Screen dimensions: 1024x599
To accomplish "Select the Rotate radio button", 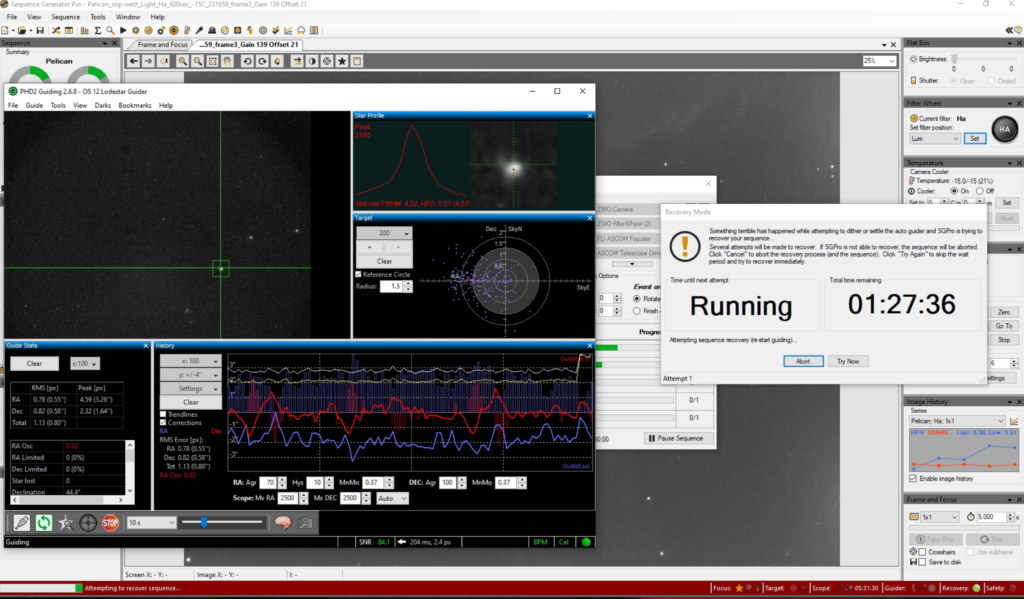I will pyautogui.click(x=637, y=299).
